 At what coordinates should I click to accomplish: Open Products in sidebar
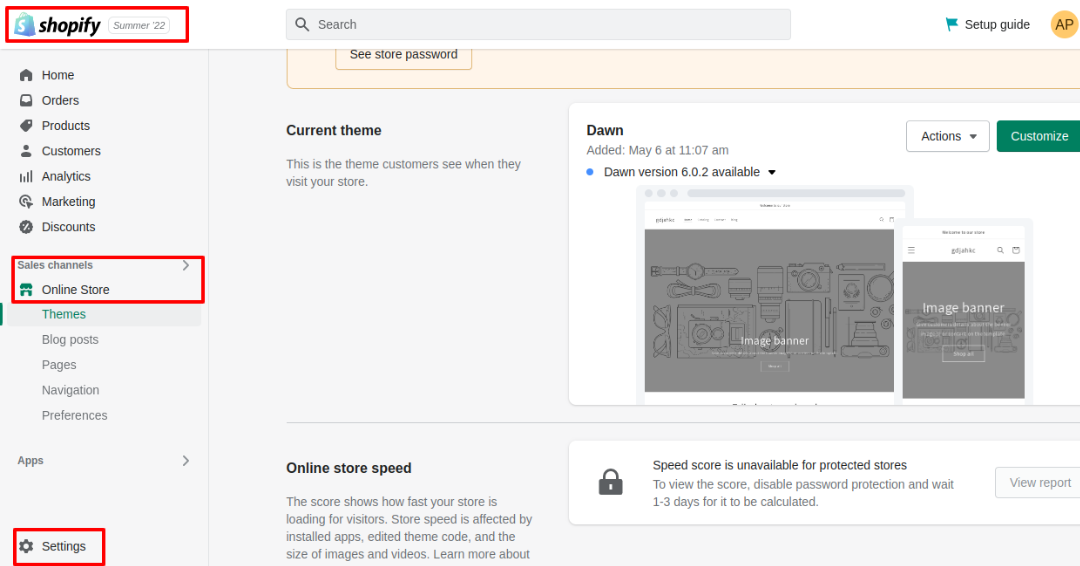65,126
